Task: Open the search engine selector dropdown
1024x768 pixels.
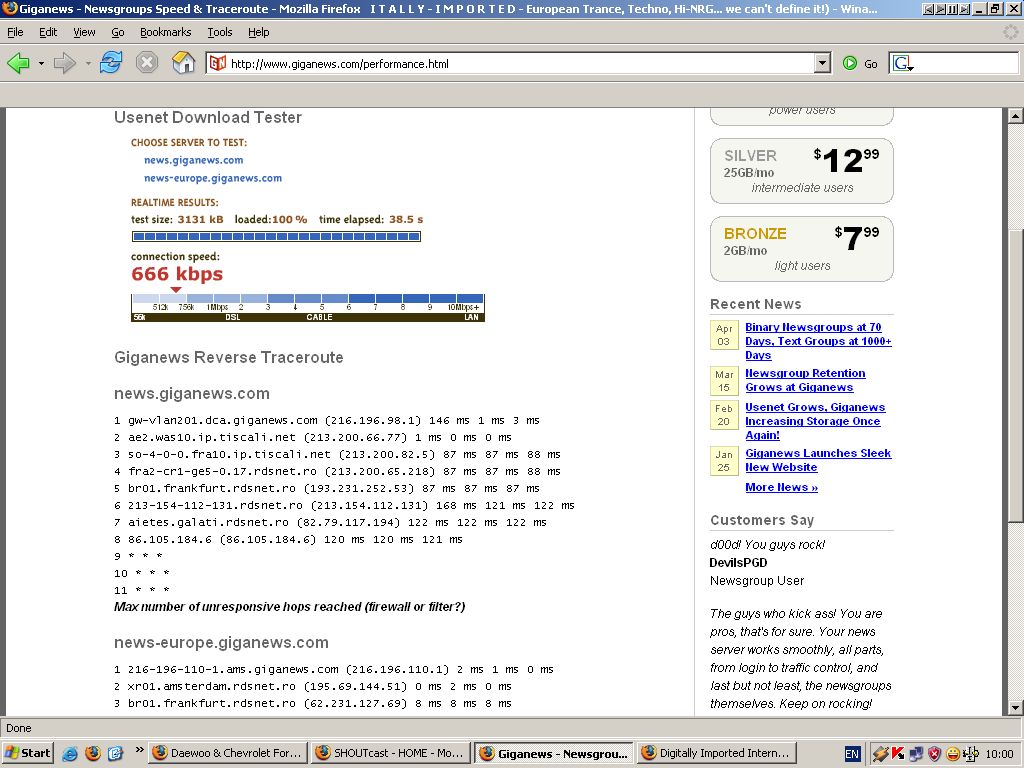Action: click(903, 64)
